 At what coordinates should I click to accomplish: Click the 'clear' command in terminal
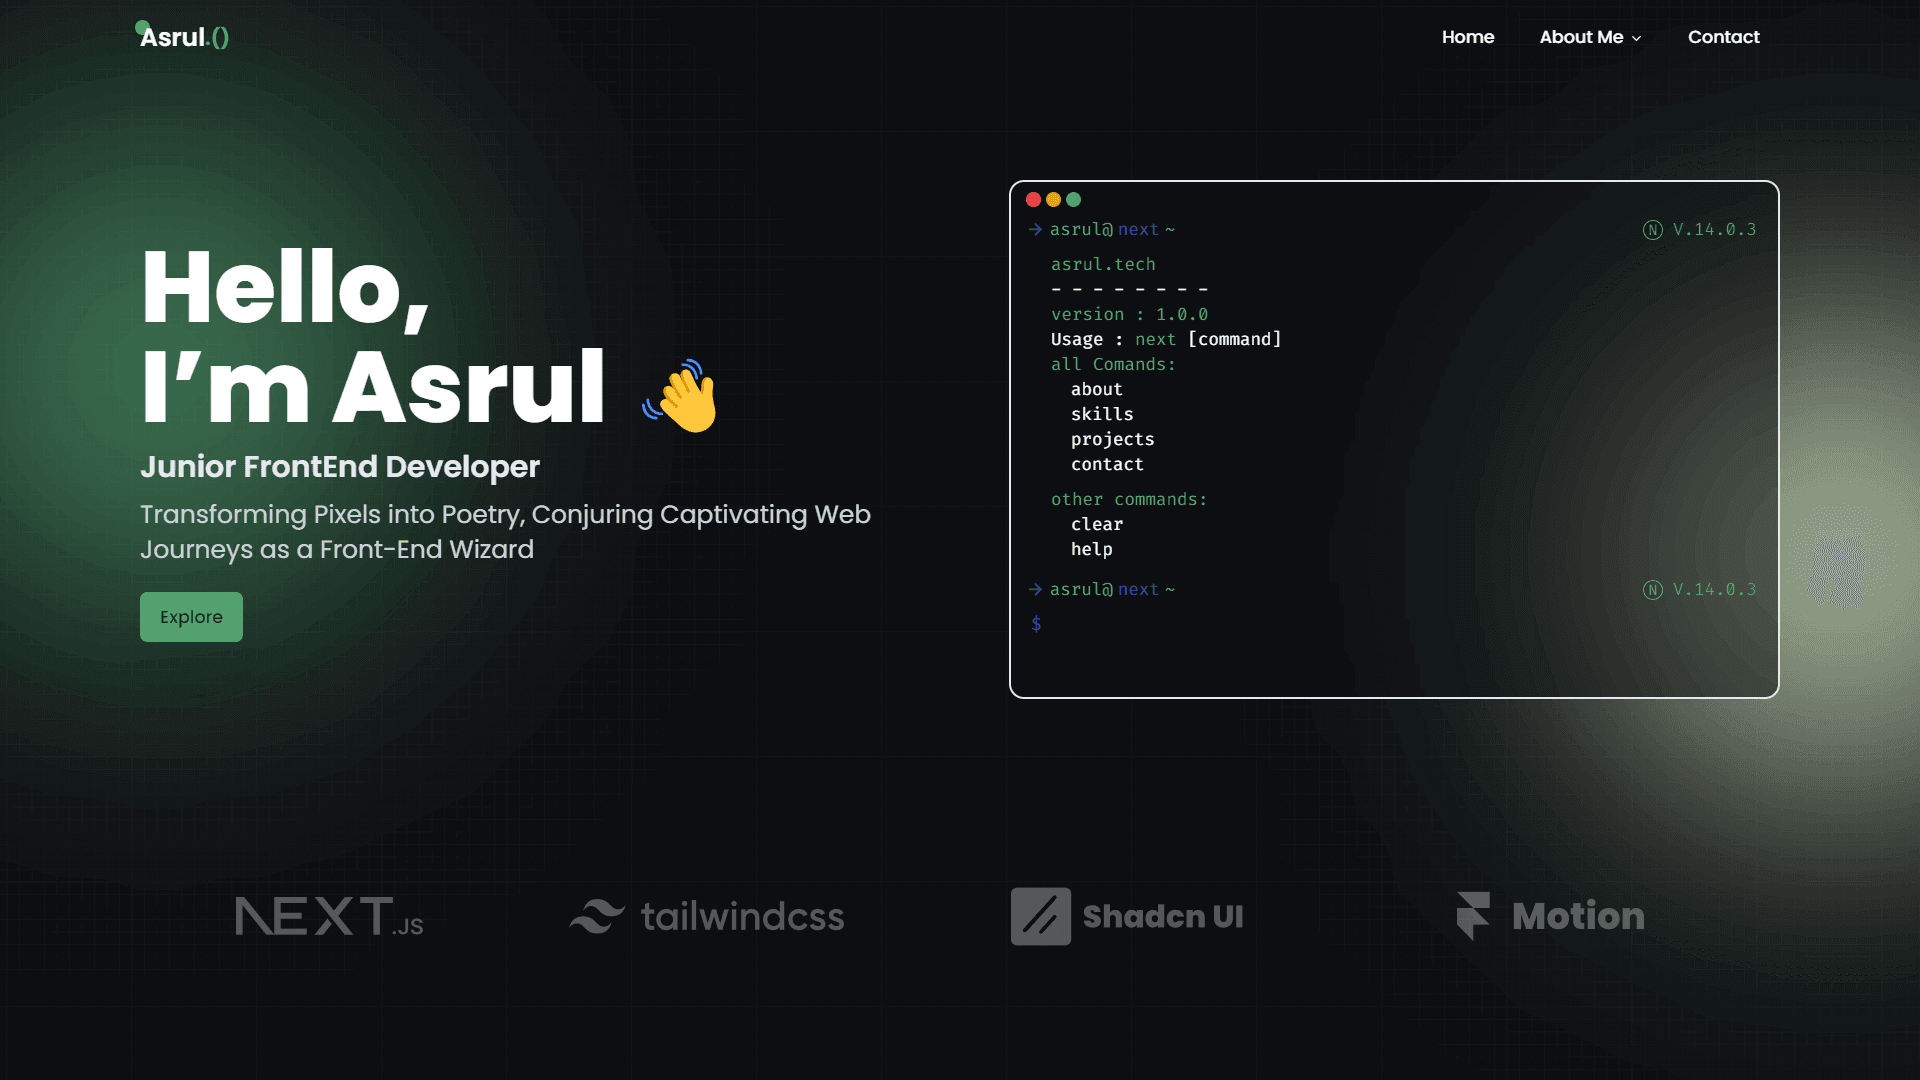[x=1097, y=524]
